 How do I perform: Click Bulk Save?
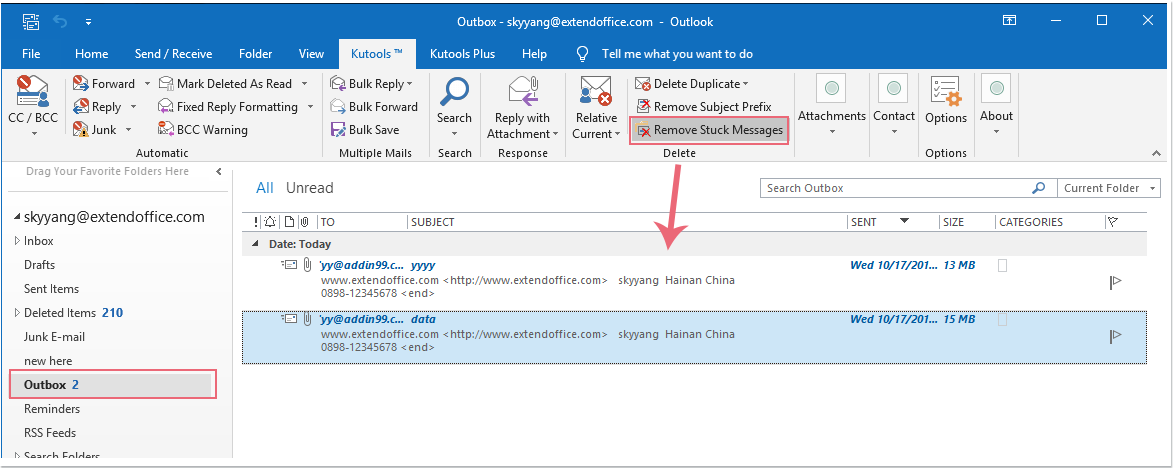364,130
